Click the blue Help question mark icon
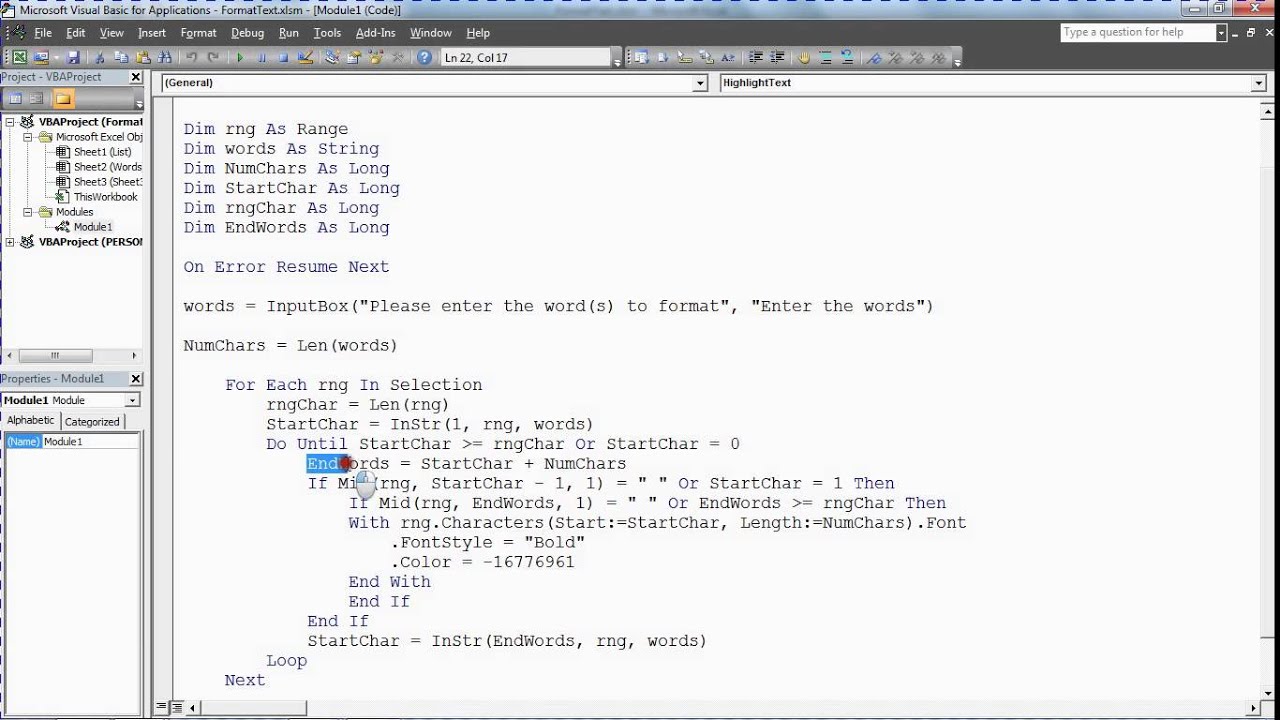1280x720 pixels. [x=424, y=58]
